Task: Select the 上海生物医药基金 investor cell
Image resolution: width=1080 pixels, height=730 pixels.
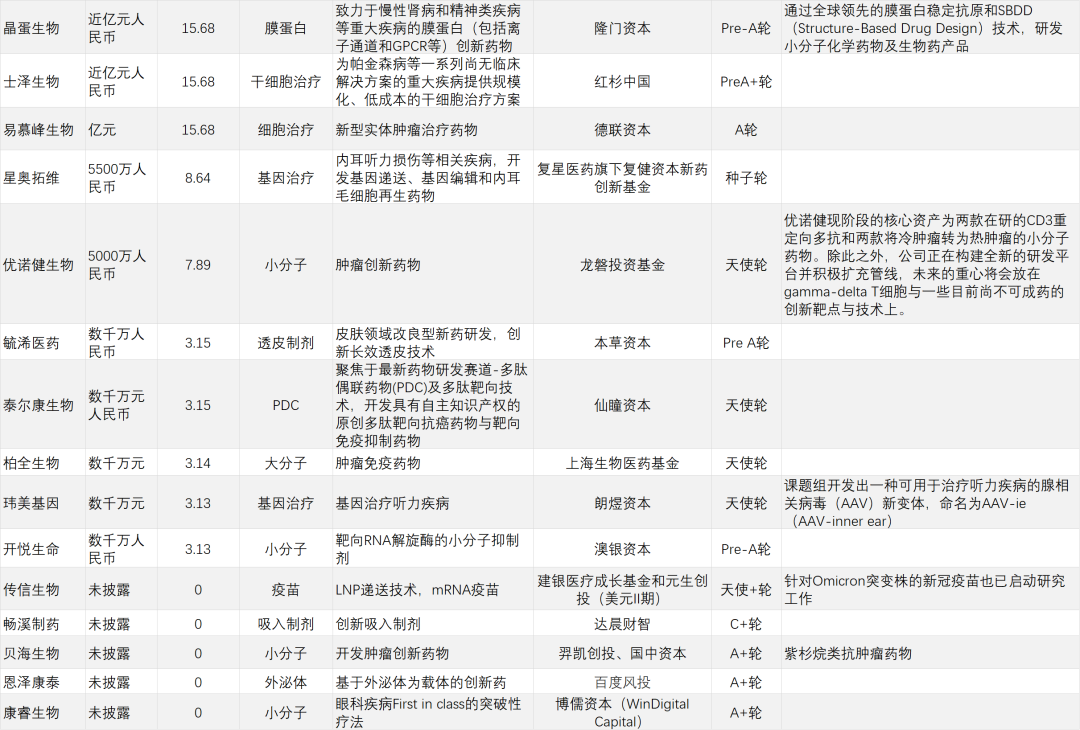Action: 622,463
